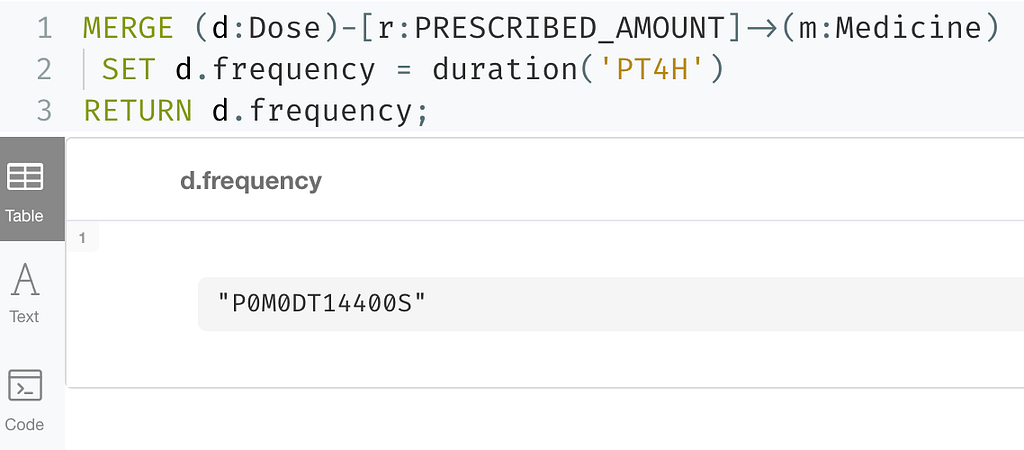Screen dimensions: 1024x450
Task: Place cursor on the MERGE keyword
Action: 128,28
